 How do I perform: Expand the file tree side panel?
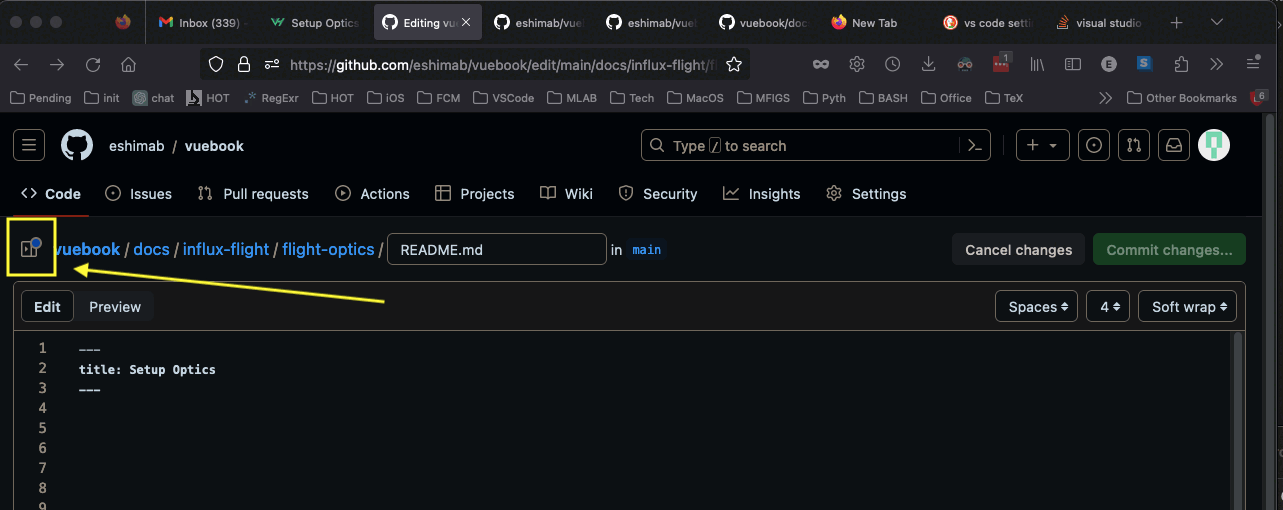[x=30, y=249]
